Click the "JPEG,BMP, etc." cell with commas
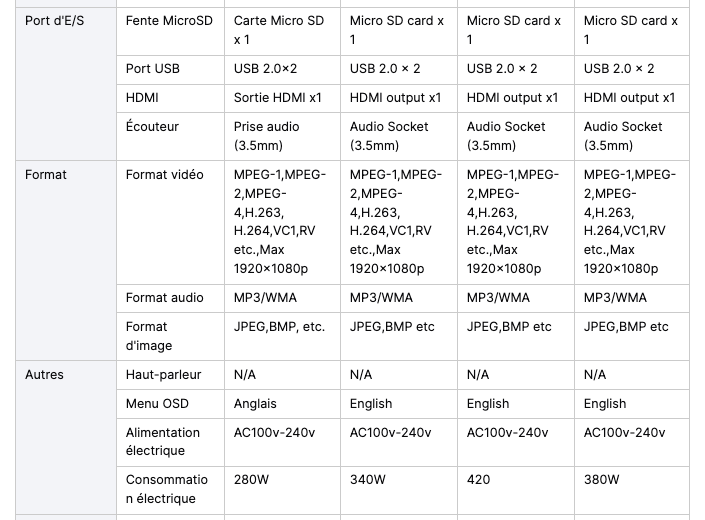Image resolution: width=705 pixels, height=520 pixels. click(282, 337)
